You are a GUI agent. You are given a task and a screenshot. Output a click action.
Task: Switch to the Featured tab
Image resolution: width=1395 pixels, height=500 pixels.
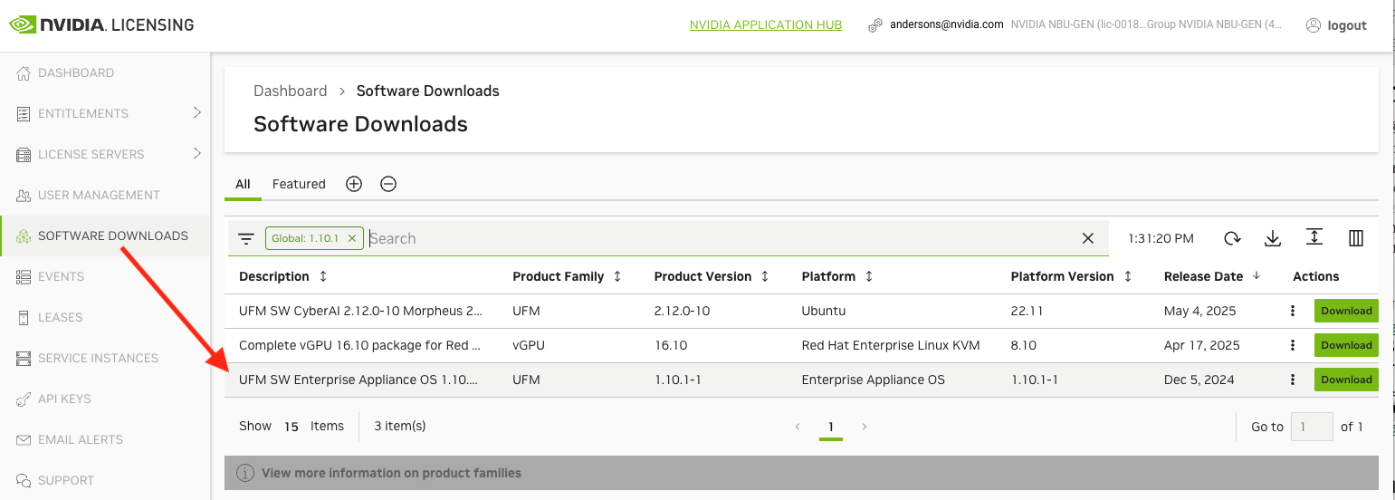click(298, 184)
